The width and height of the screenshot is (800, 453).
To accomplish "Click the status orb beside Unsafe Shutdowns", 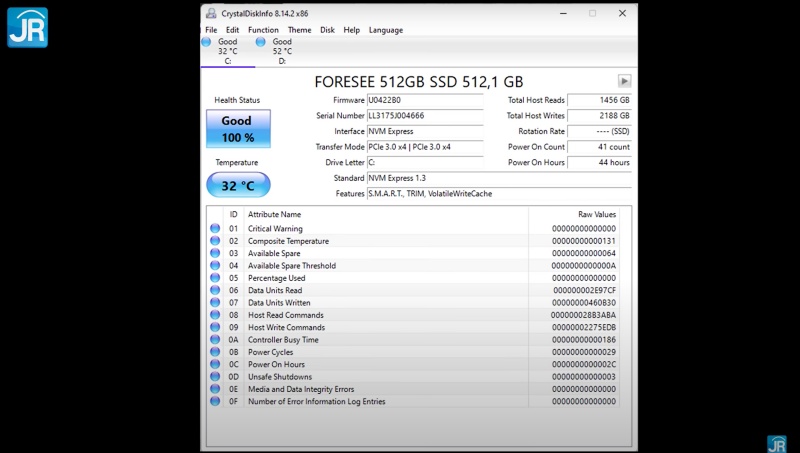I will coord(215,377).
